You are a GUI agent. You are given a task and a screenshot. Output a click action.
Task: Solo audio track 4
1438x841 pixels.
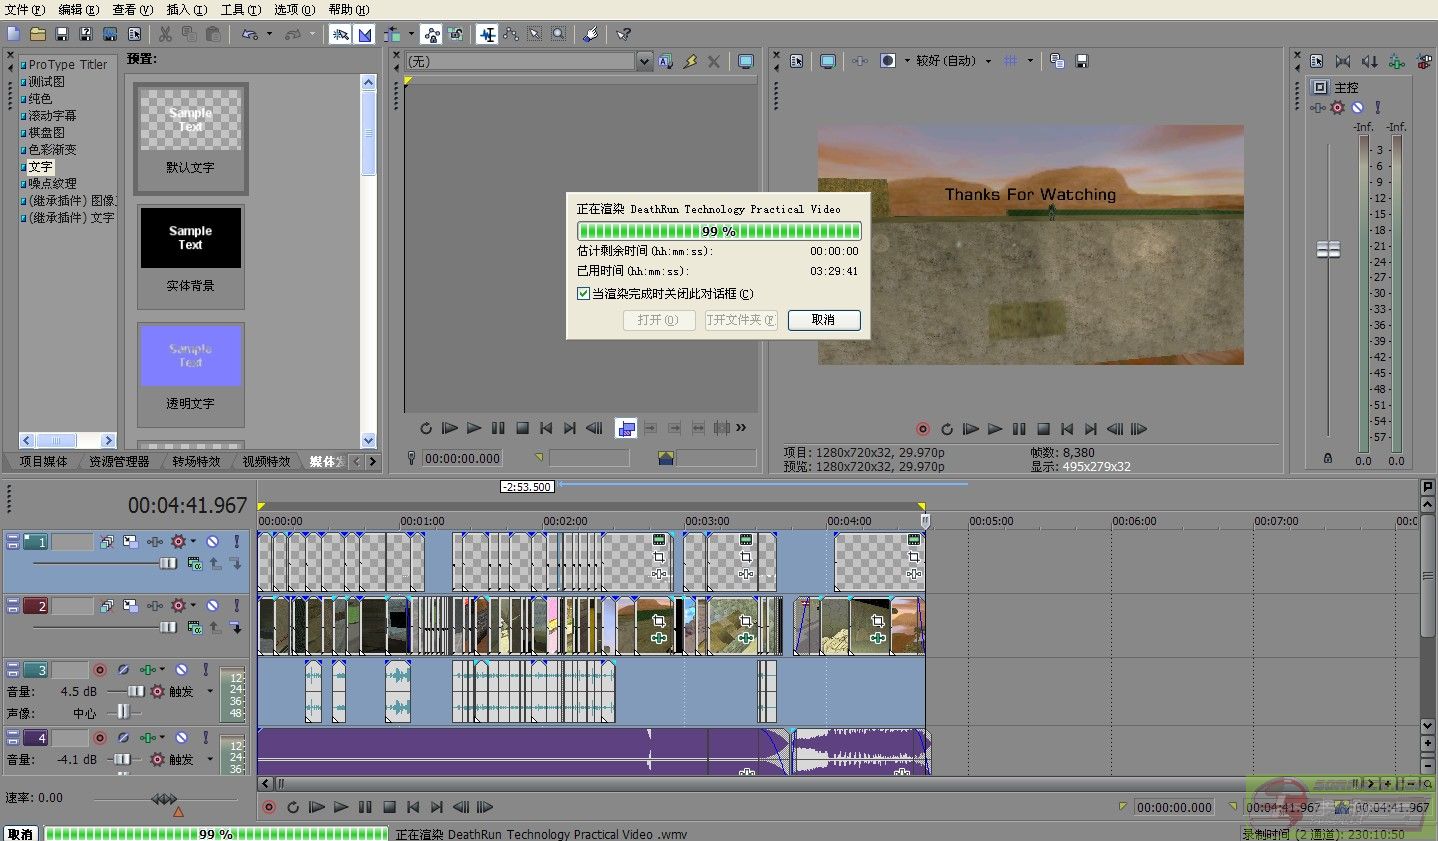click(206, 737)
